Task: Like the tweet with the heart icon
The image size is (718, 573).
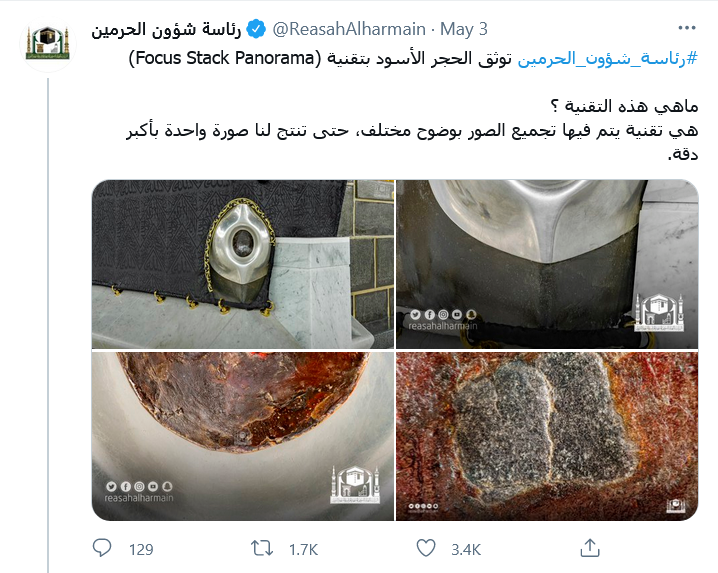Action: [426, 548]
